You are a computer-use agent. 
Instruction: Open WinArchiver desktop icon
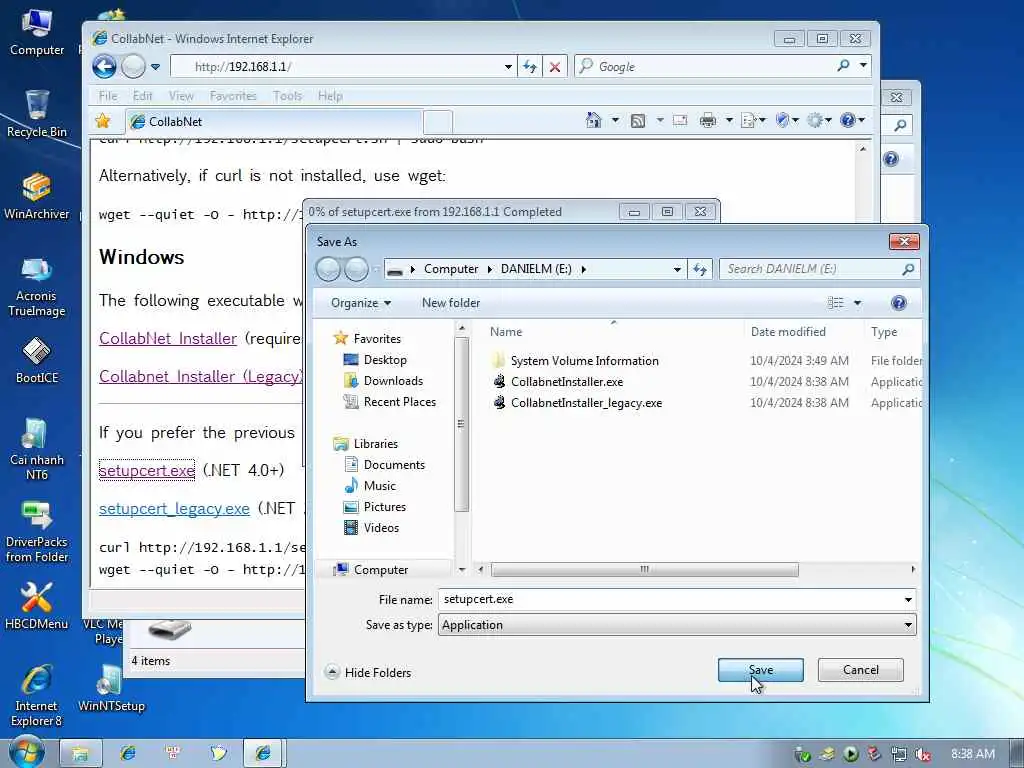tap(37, 197)
